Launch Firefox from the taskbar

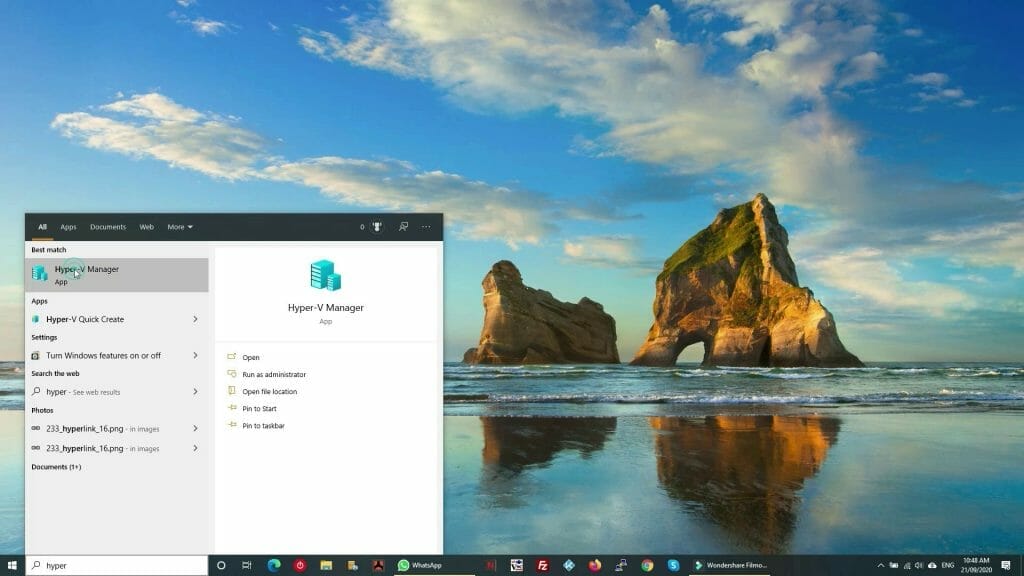point(594,563)
